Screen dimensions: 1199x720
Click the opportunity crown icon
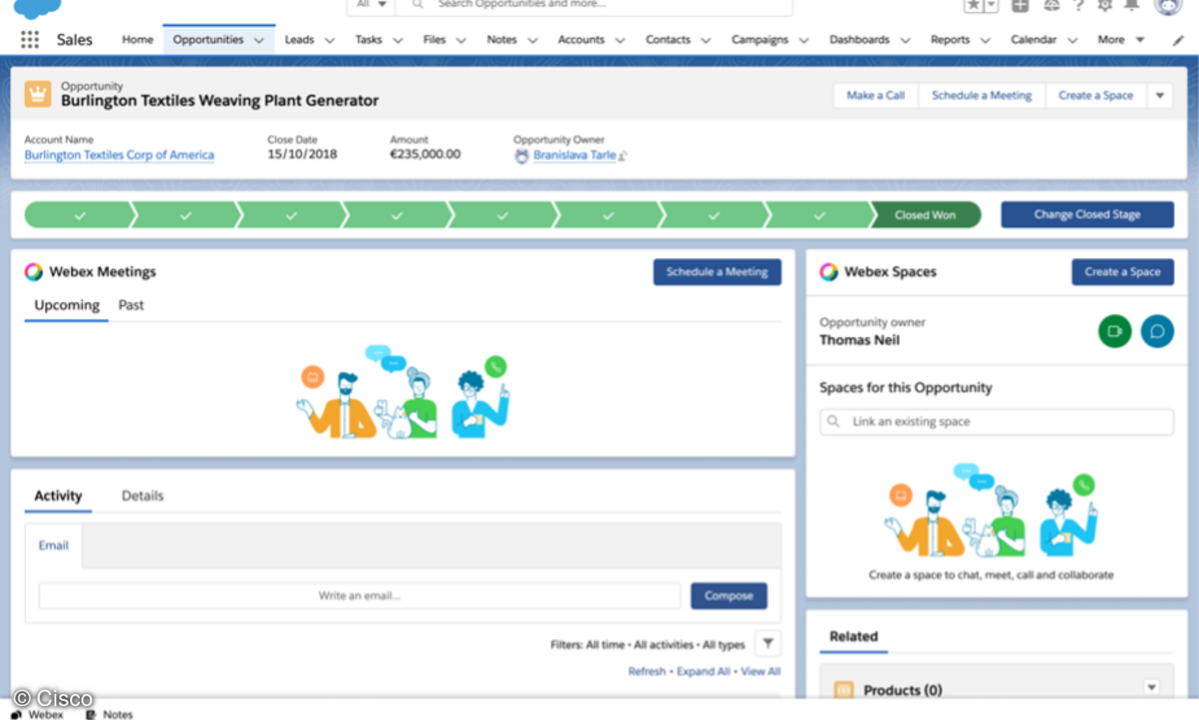(37, 95)
